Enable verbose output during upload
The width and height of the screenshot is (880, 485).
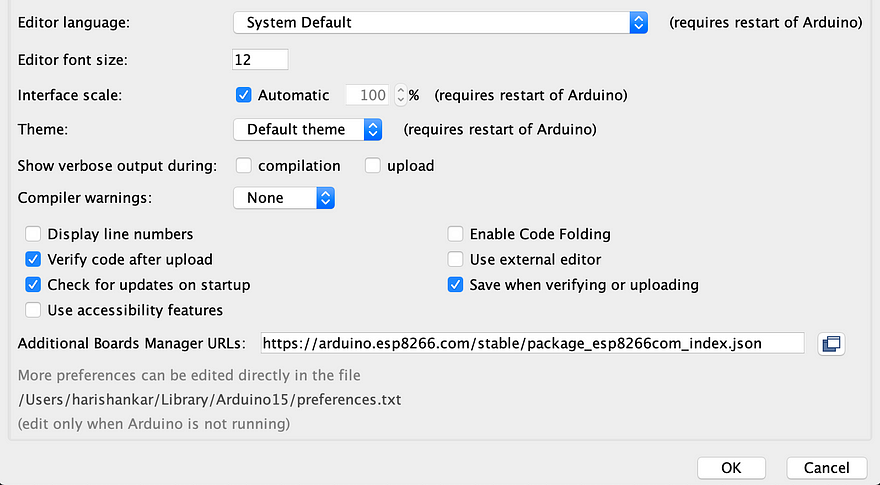tap(373, 166)
